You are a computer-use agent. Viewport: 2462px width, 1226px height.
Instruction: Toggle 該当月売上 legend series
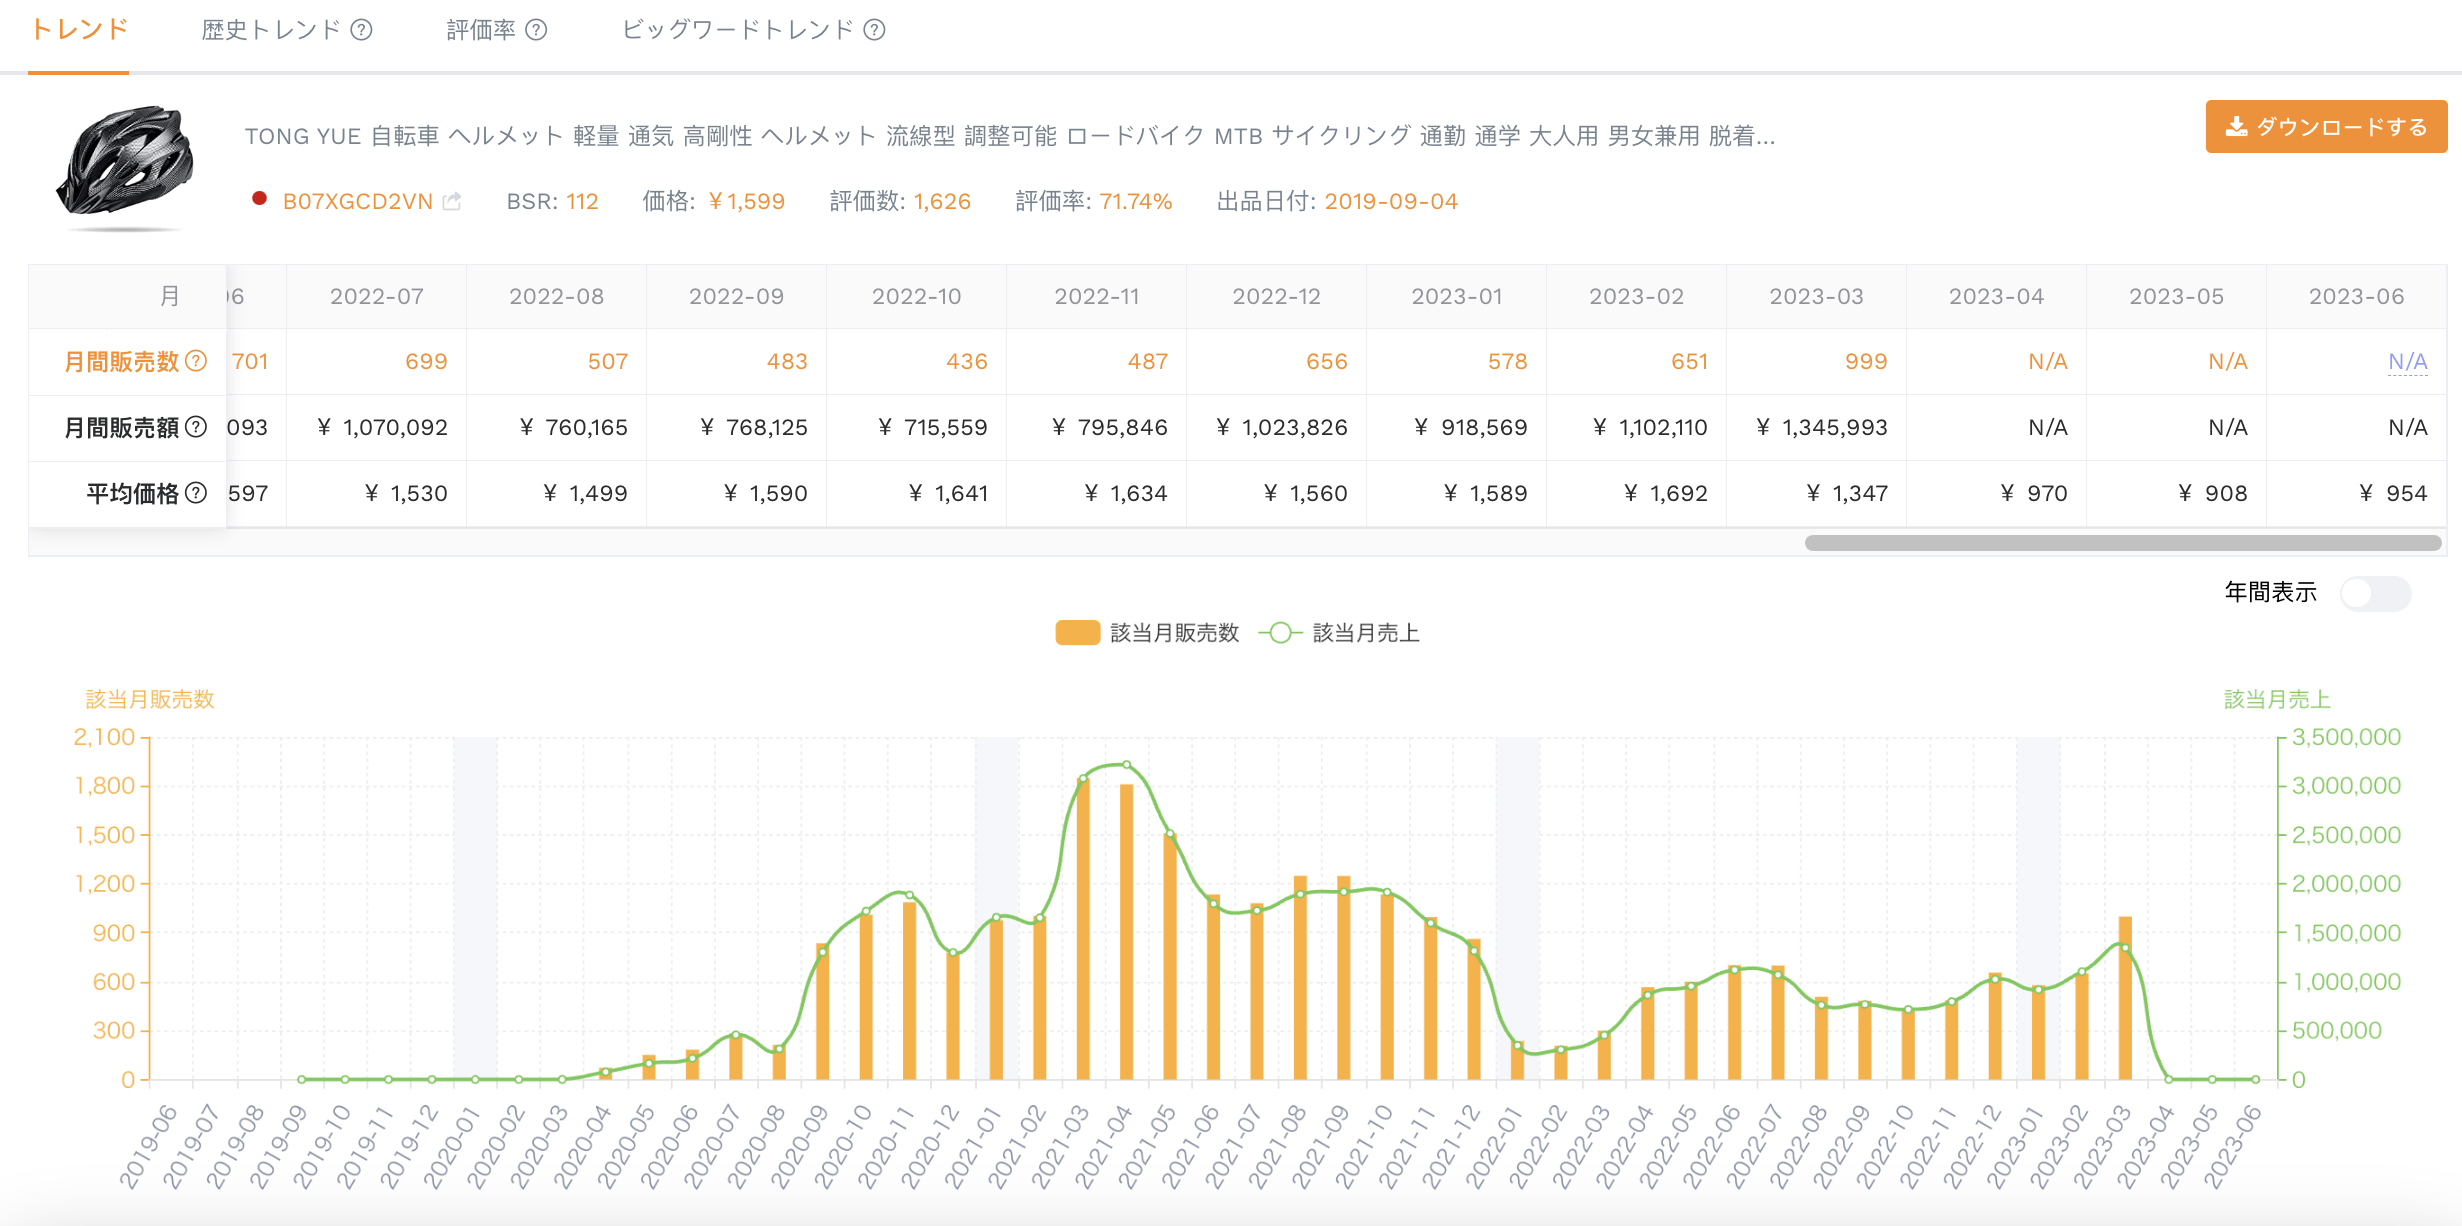[x=1339, y=633]
